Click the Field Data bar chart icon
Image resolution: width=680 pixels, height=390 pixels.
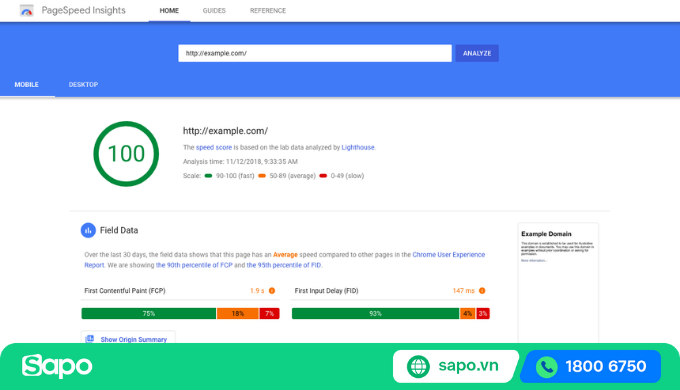click(88, 230)
